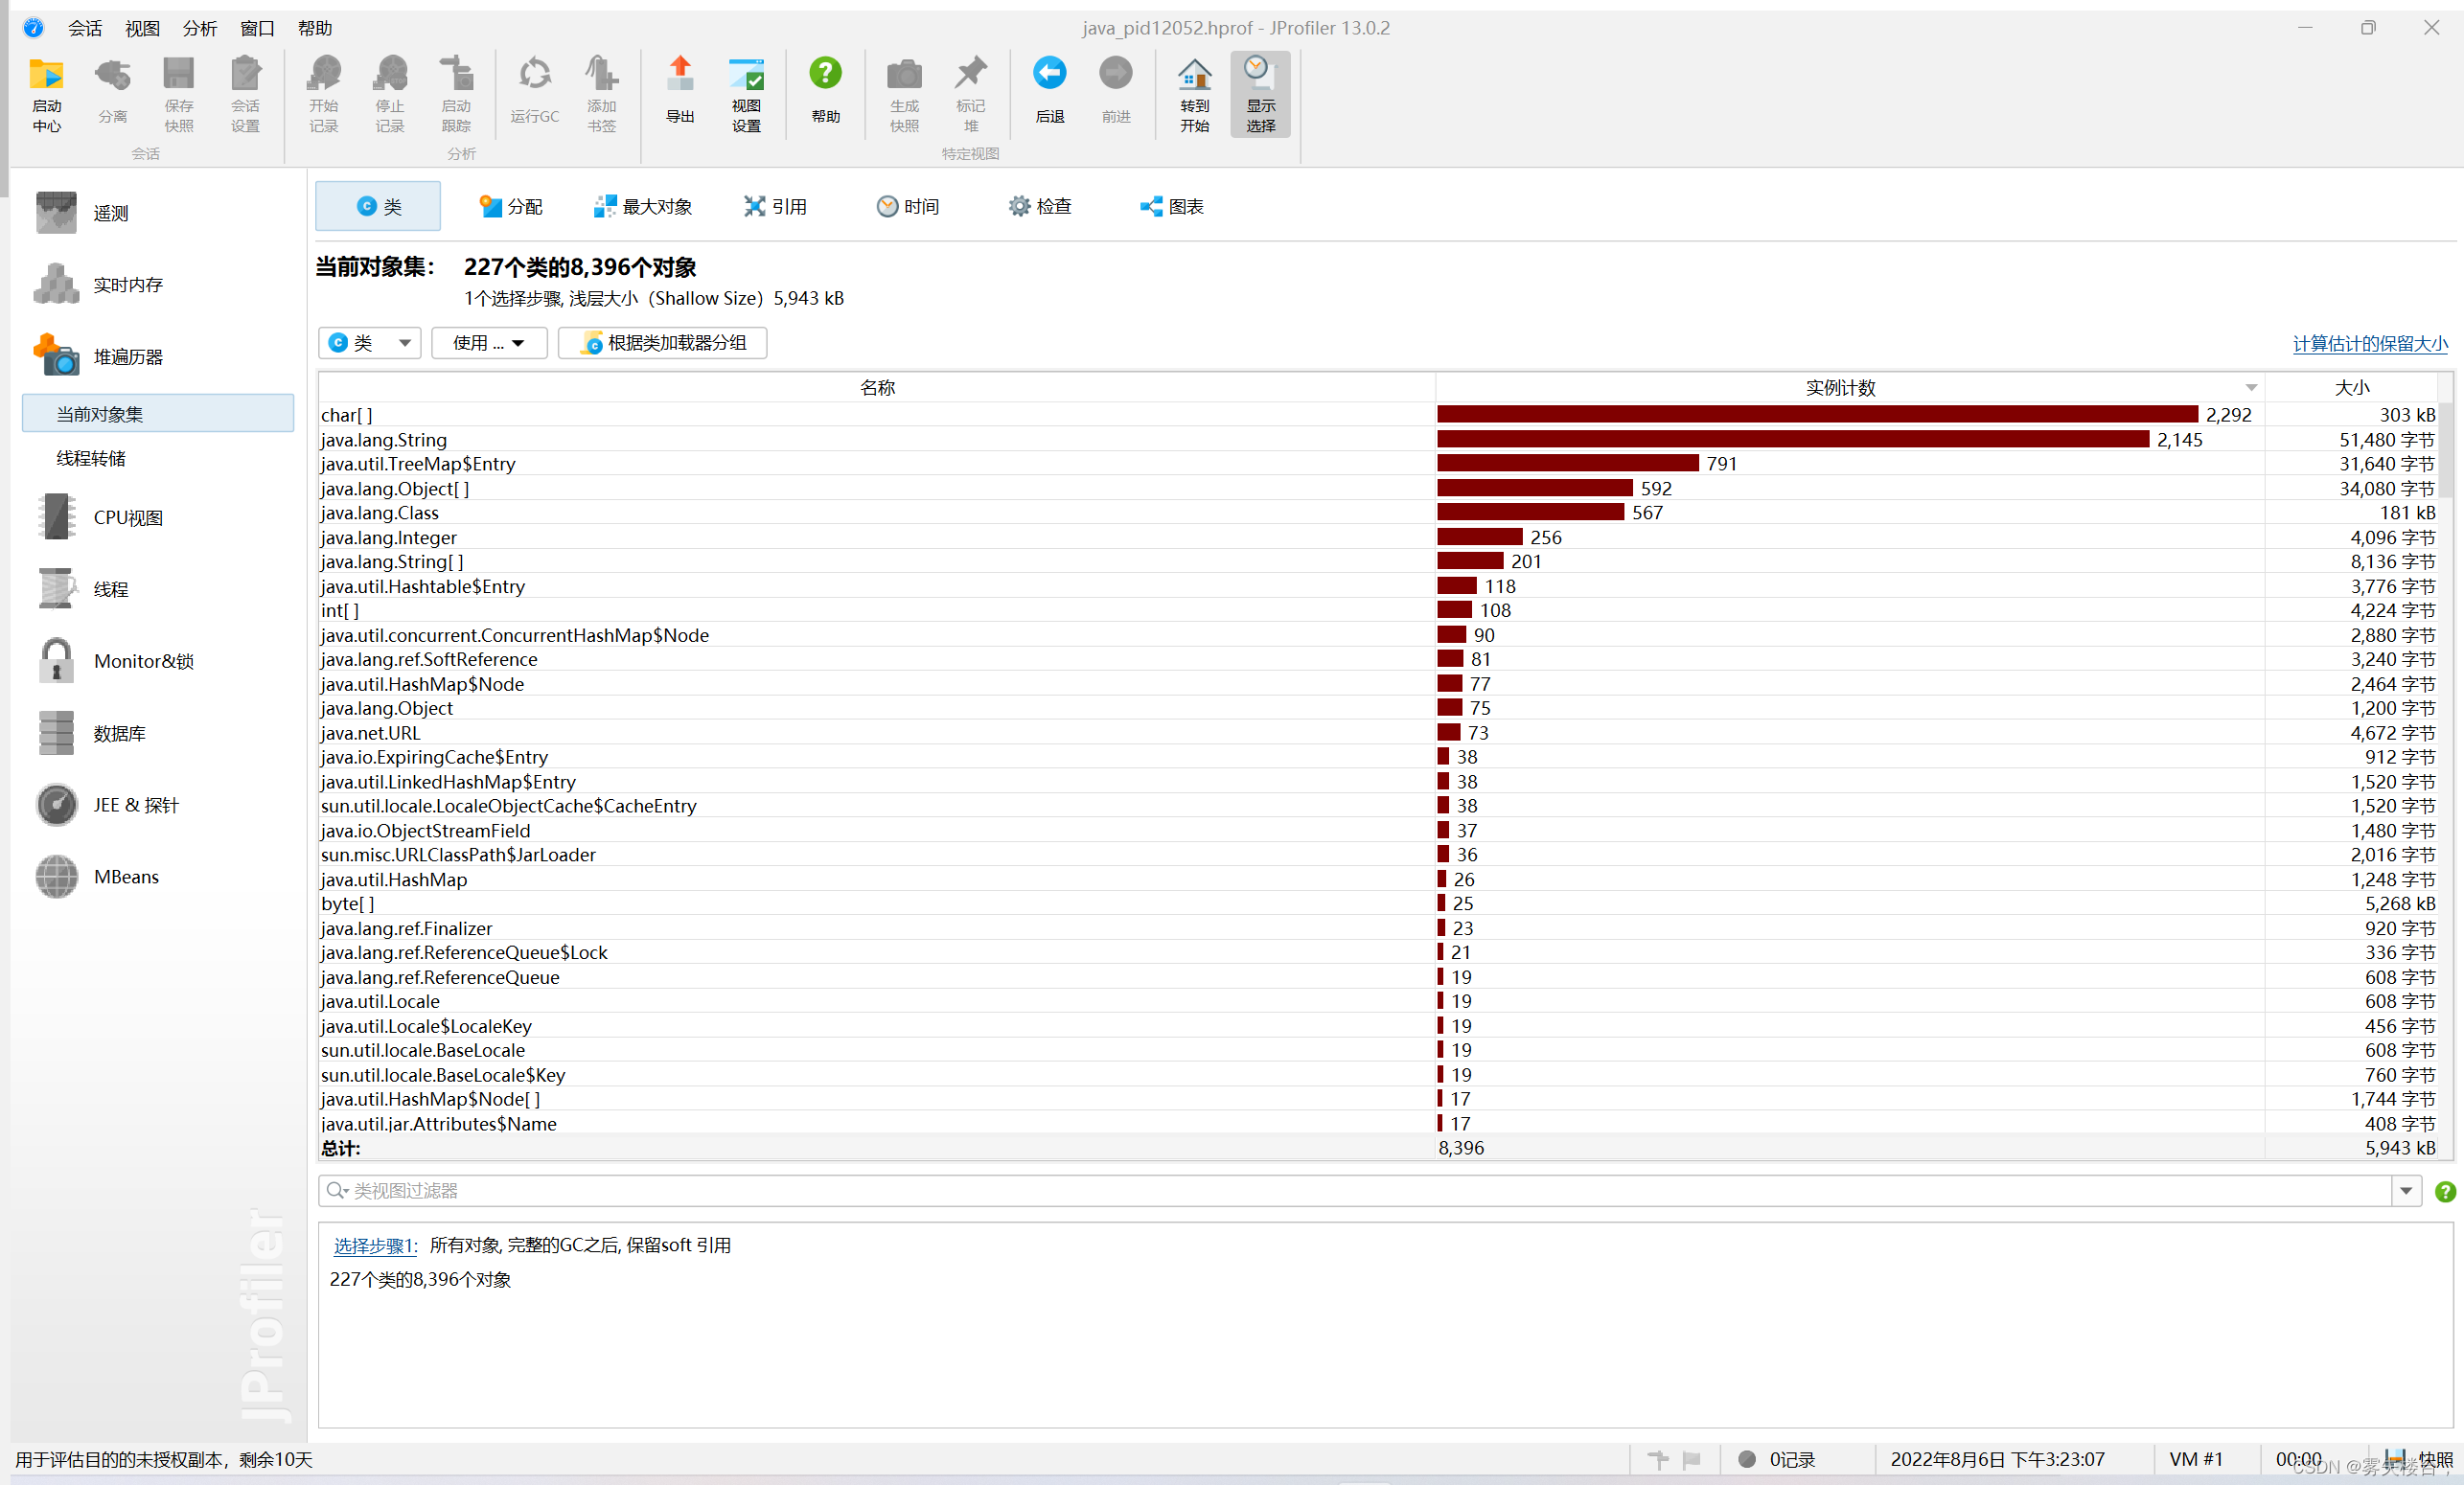This screenshot has height=1485, width=2464.
Task: Open the 堆遍历器 heap walker sidebar section
Action: coord(160,357)
